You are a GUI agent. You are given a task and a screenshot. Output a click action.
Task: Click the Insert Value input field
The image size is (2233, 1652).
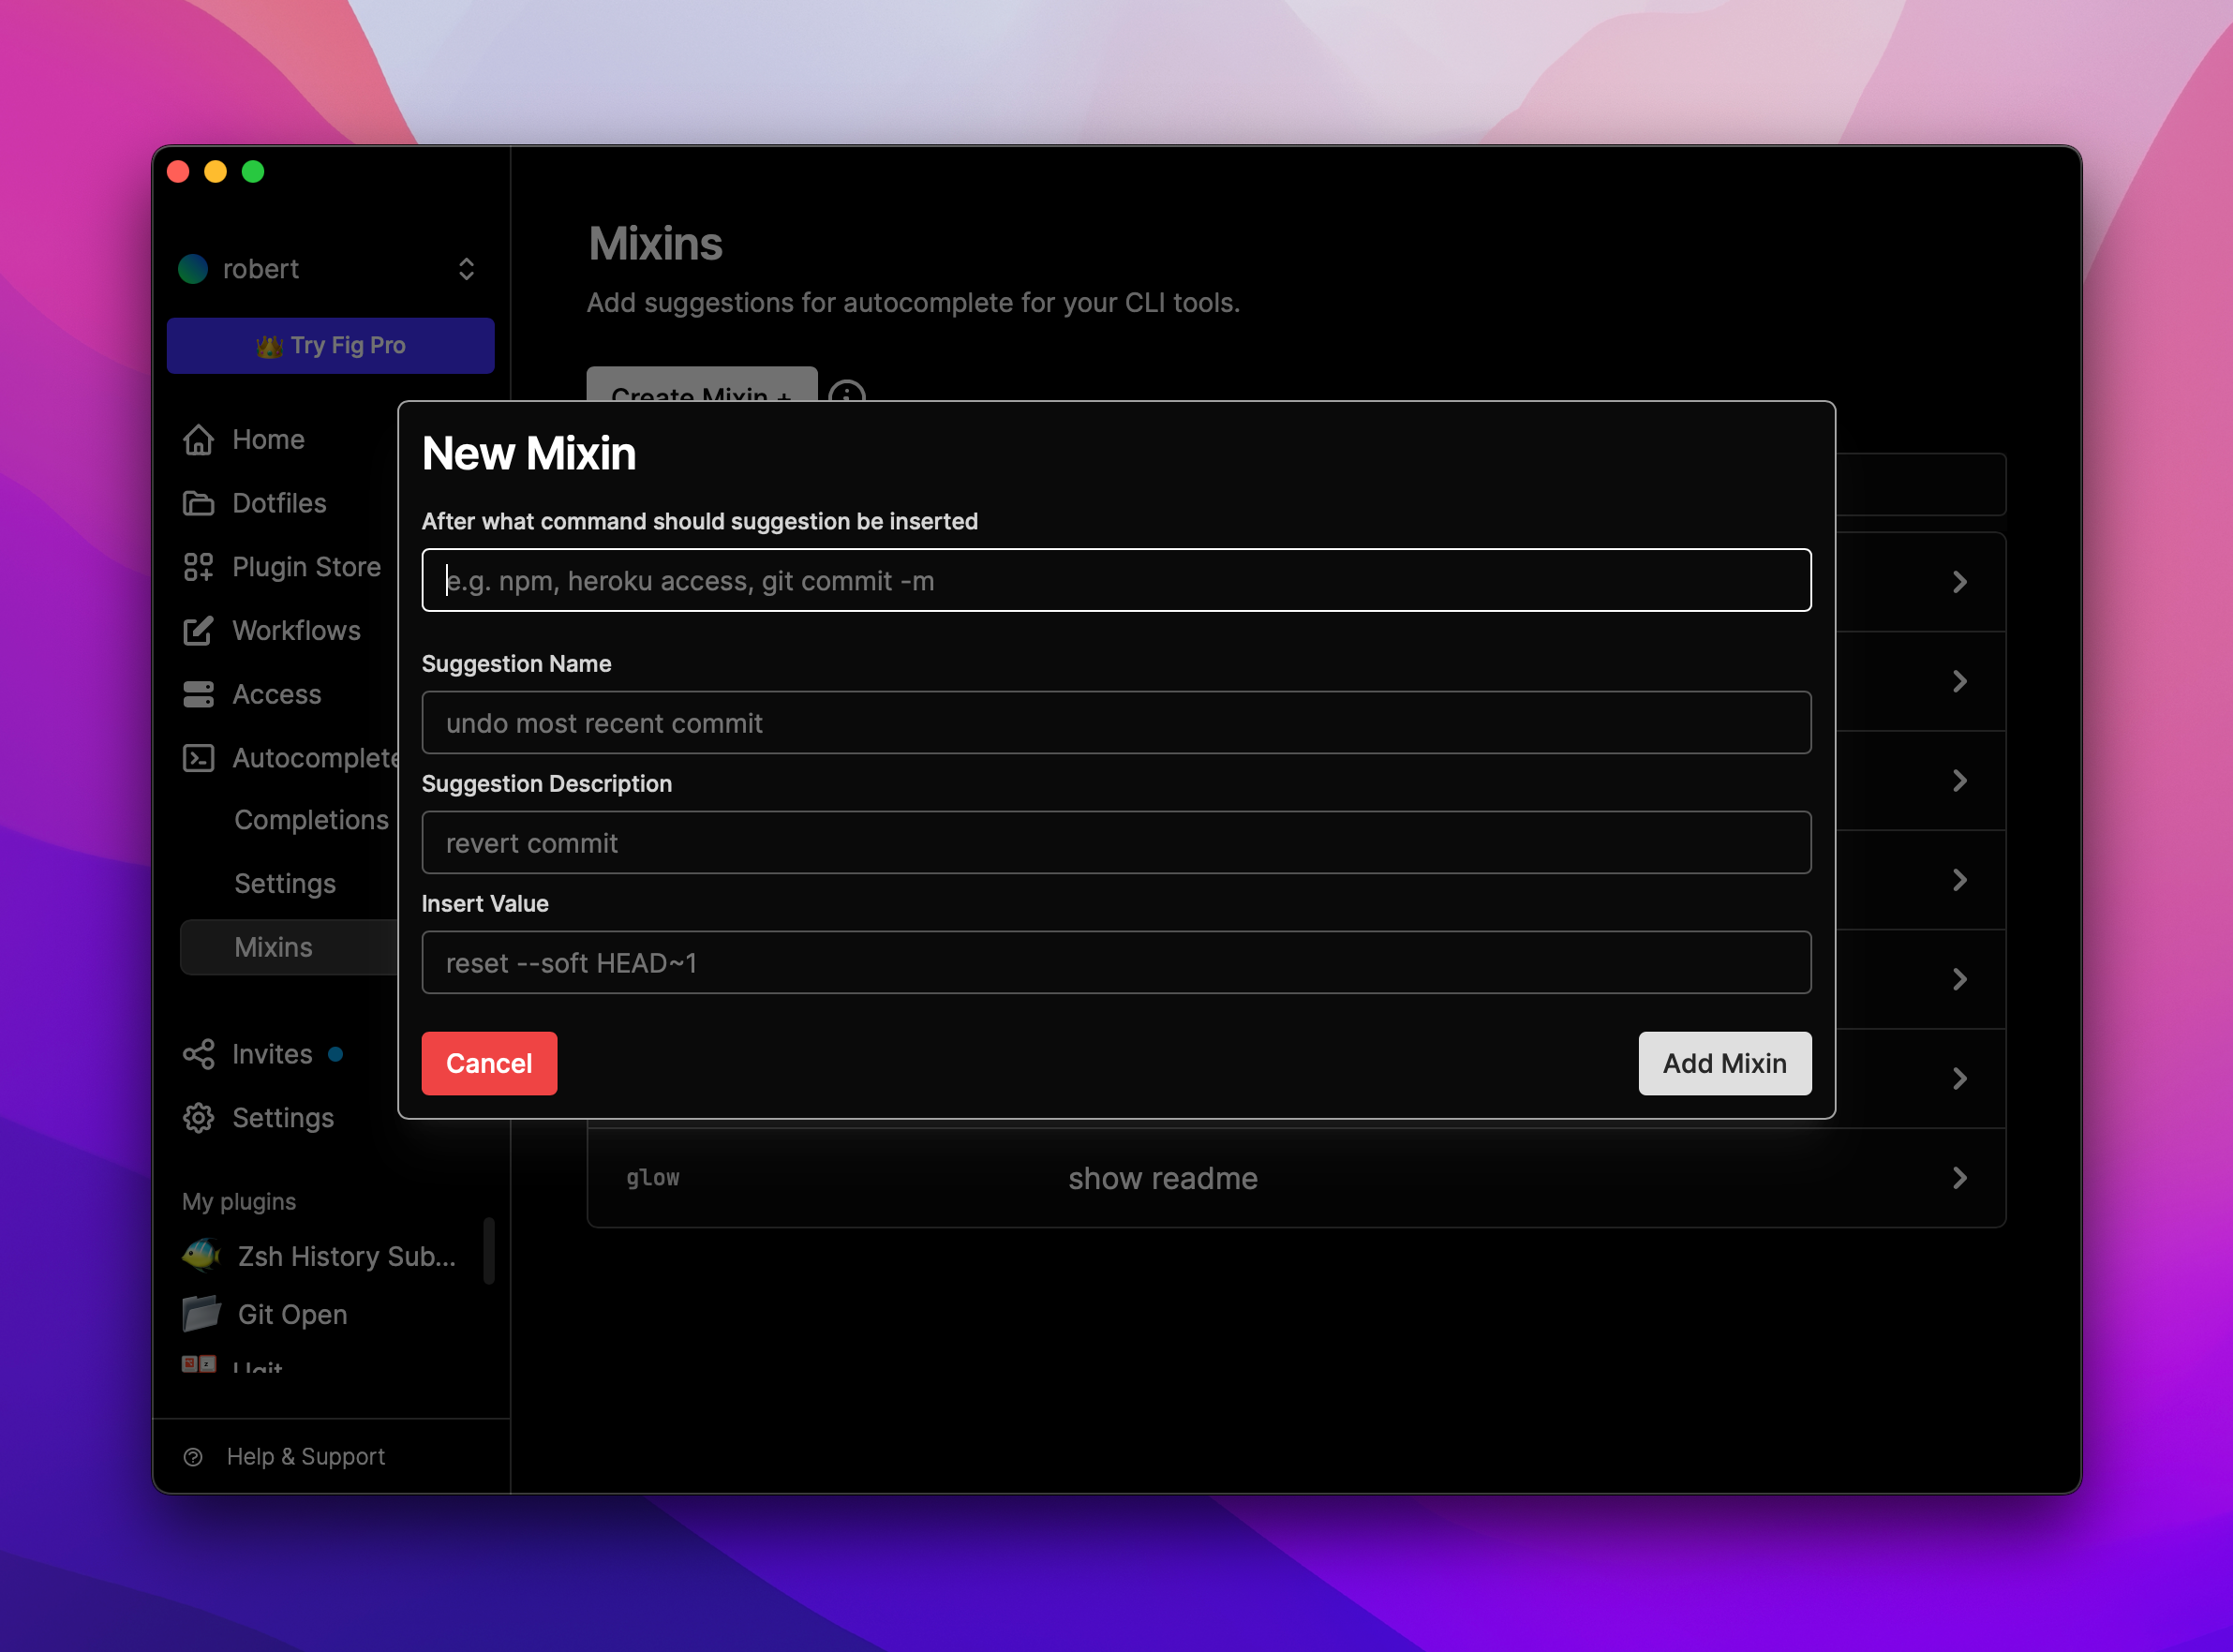[x=1116, y=962]
